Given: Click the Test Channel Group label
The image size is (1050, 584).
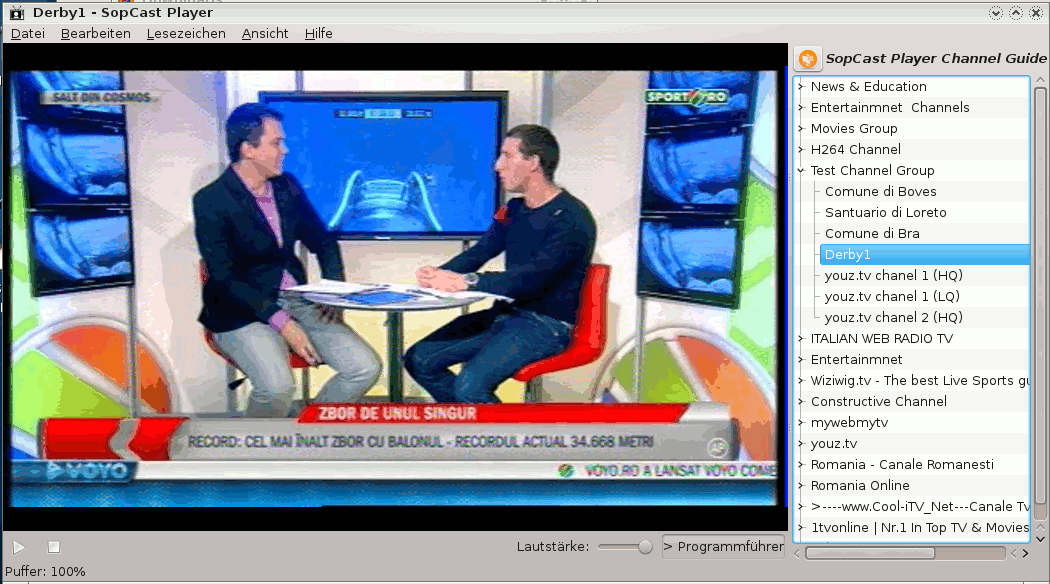Looking at the screenshot, I should coord(872,170).
